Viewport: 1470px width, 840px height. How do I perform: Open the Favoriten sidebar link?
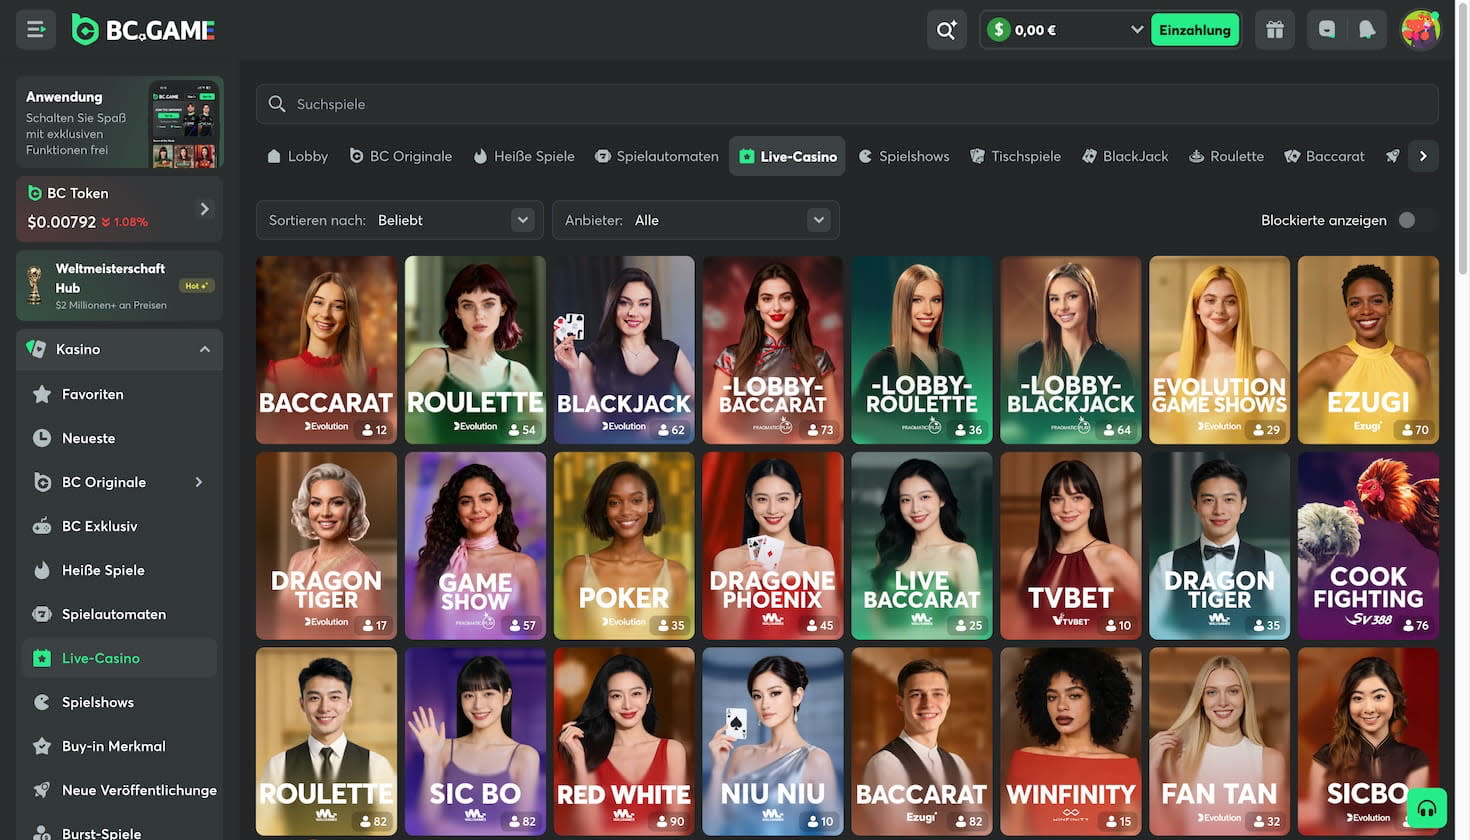pyautogui.click(x=119, y=394)
